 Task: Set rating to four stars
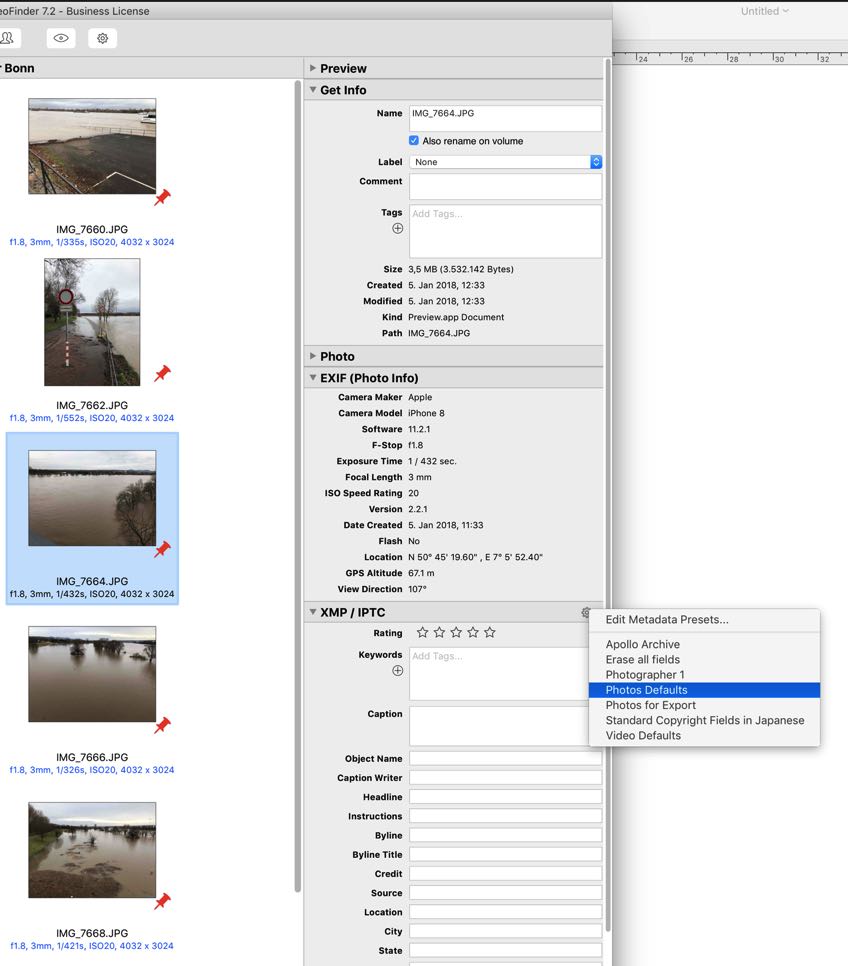pyautogui.click(x=473, y=633)
